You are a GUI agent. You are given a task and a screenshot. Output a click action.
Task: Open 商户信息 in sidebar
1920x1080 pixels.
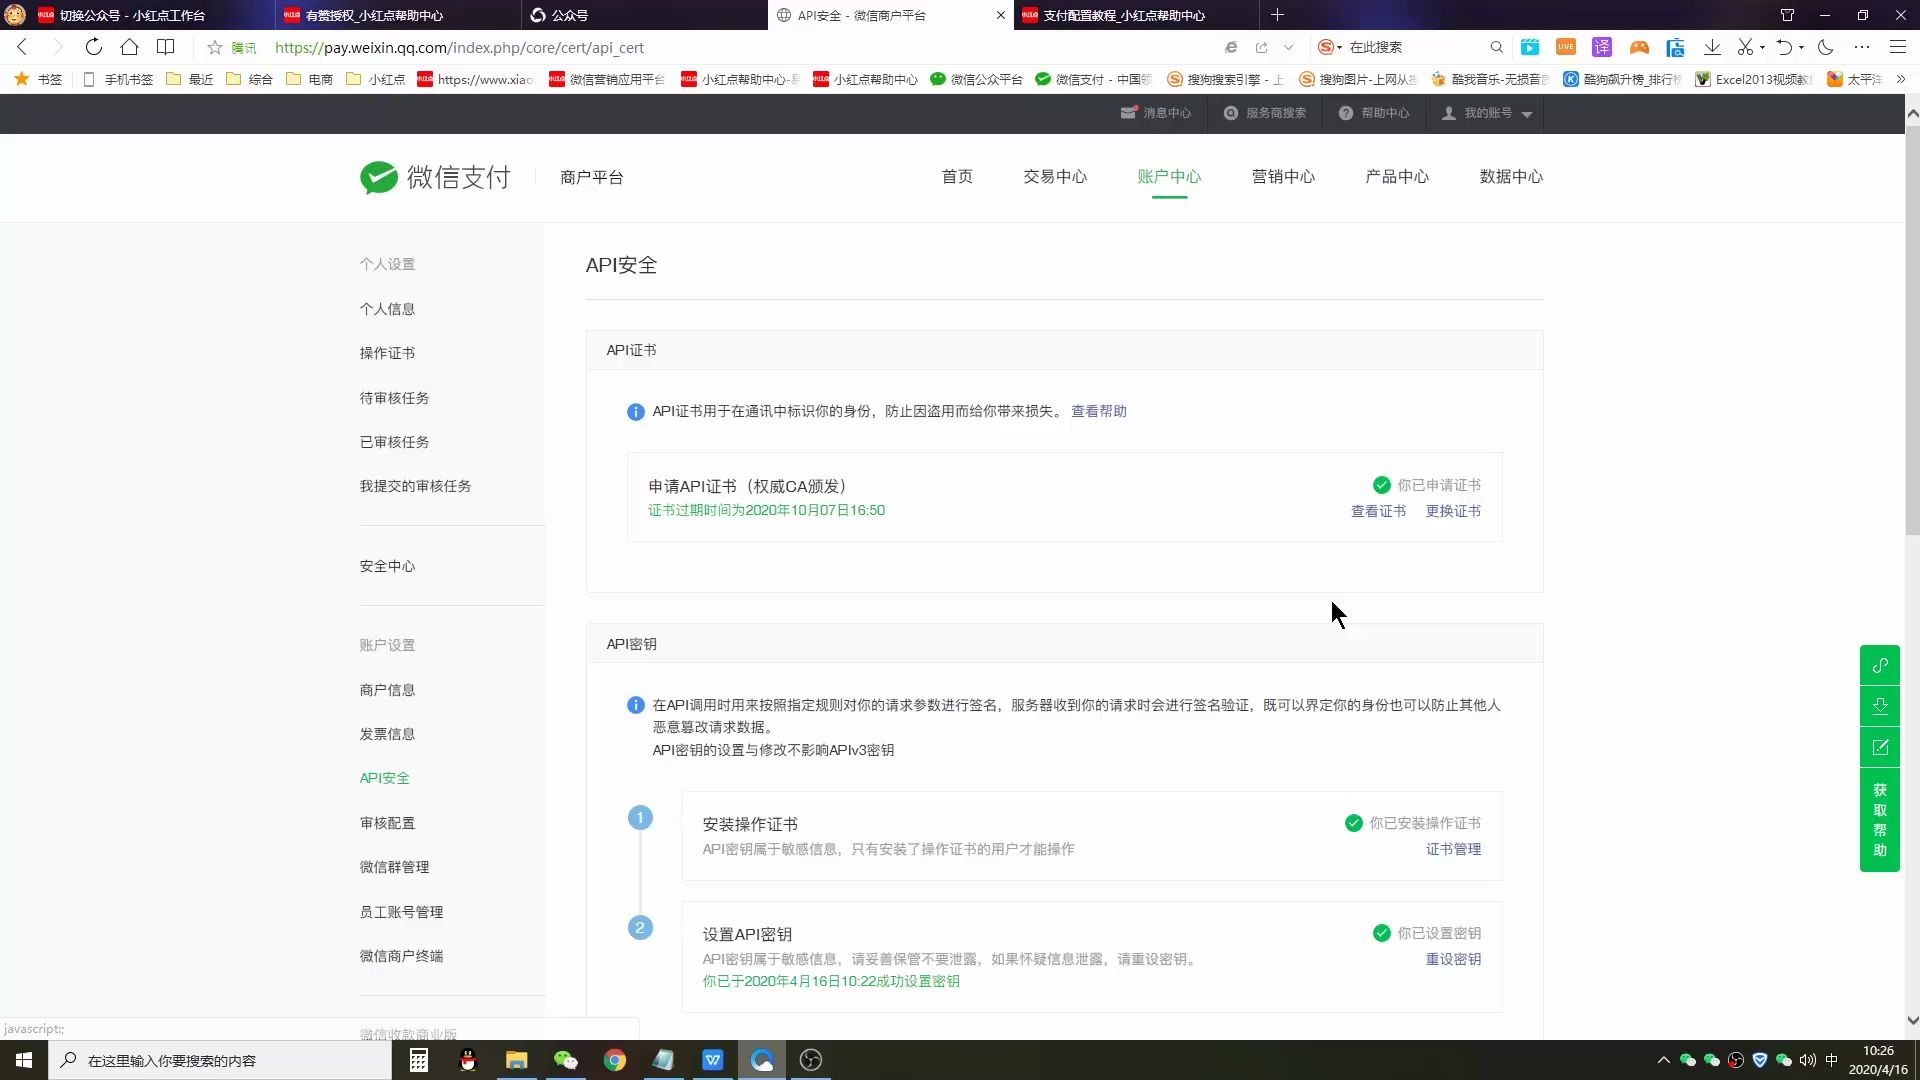pos(387,690)
